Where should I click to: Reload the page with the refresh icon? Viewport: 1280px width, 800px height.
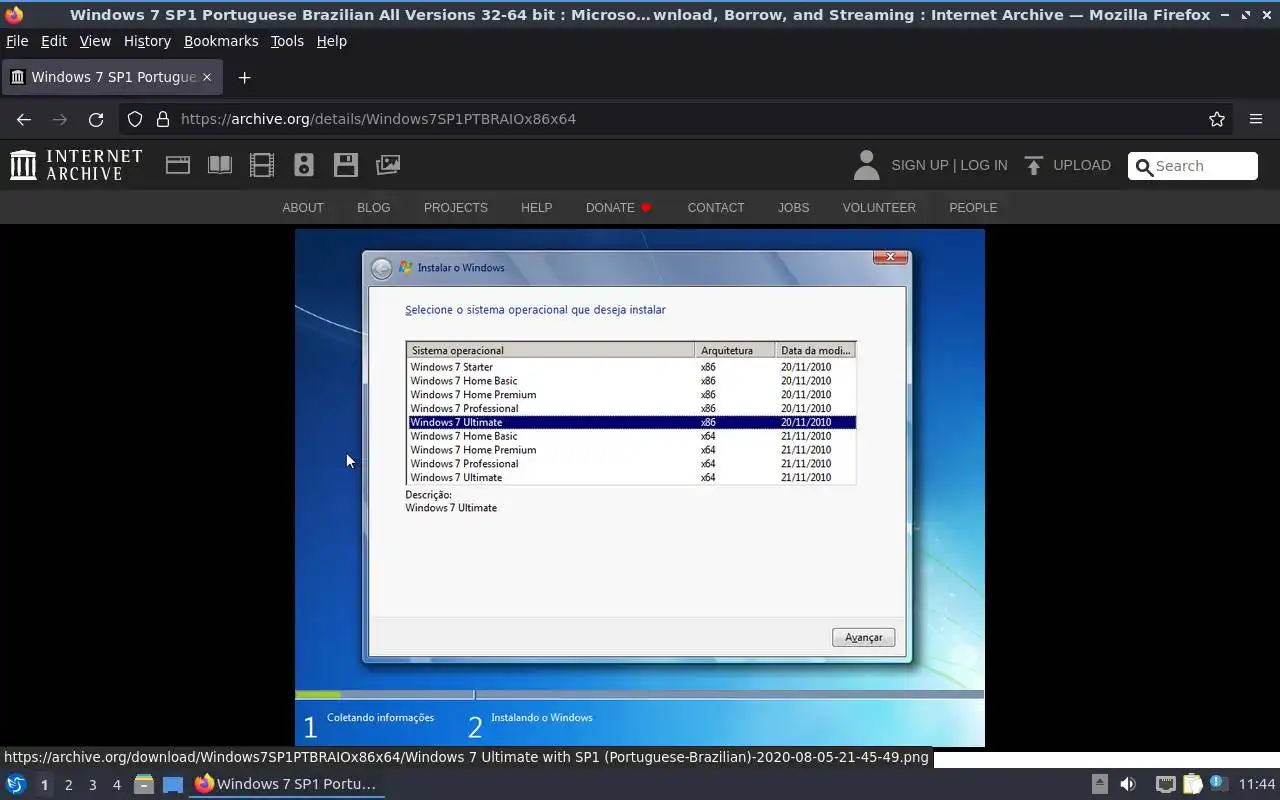tap(96, 119)
